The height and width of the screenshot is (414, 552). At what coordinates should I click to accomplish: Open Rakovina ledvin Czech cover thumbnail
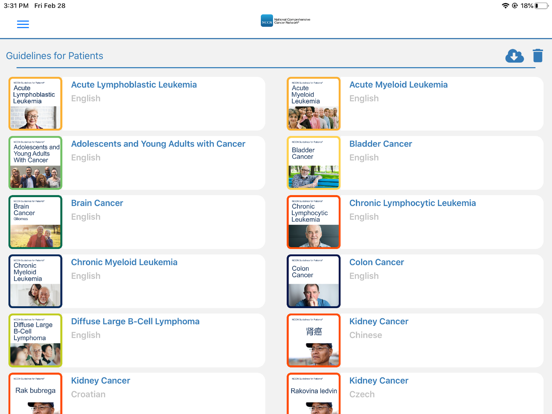pos(314,394)
